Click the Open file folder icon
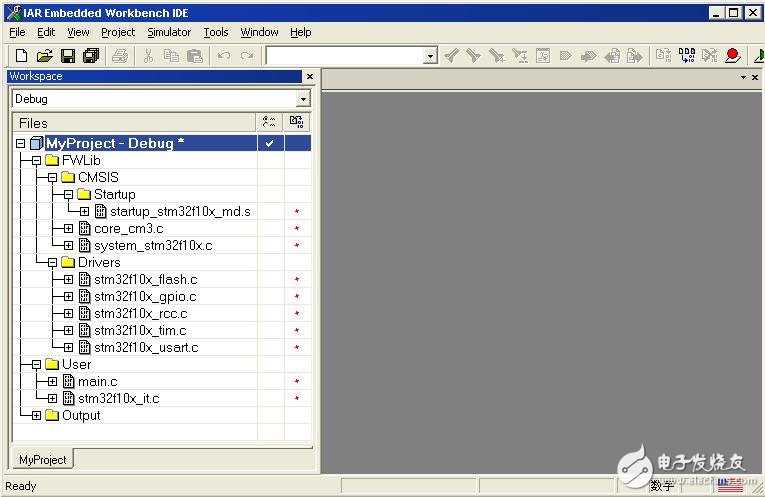 (x=44, y=56)
